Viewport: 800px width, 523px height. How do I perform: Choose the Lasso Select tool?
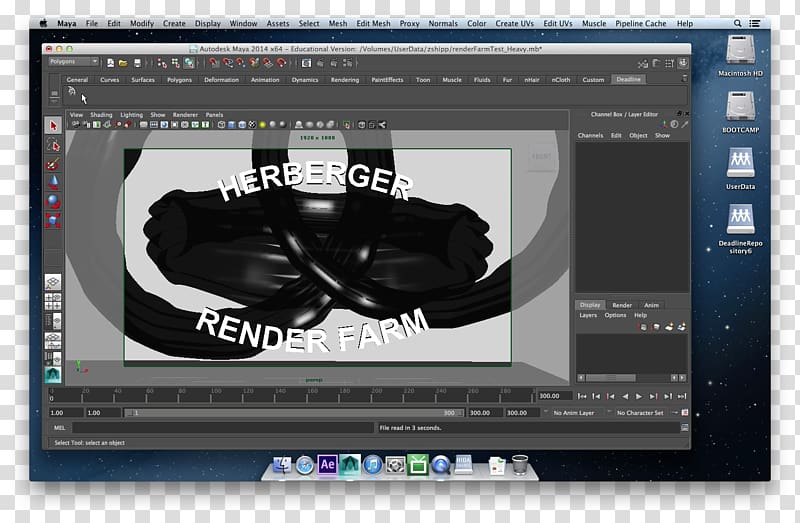[53, 145]
